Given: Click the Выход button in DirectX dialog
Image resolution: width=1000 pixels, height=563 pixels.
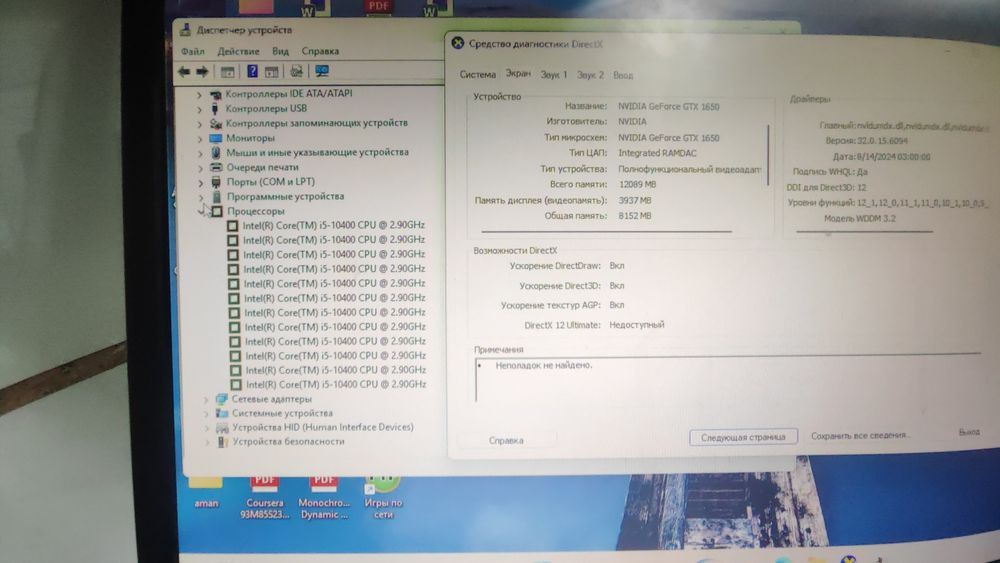Looking at the screenshot, I should click(x=969, y=432).
